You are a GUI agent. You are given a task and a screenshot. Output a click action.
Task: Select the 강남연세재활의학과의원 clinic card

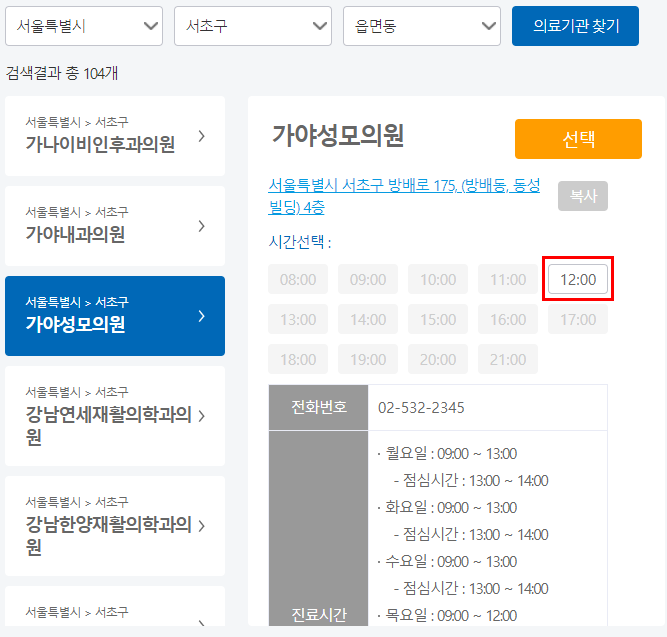[115, 416]
